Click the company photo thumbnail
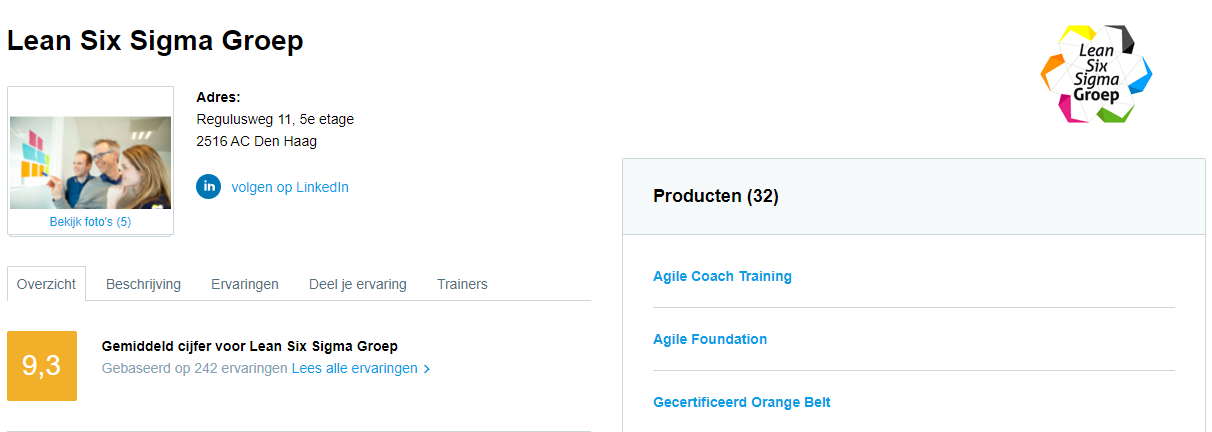The height and width of the screenshot is (432, 1212). pyautogui.click(x=90, y=162)
